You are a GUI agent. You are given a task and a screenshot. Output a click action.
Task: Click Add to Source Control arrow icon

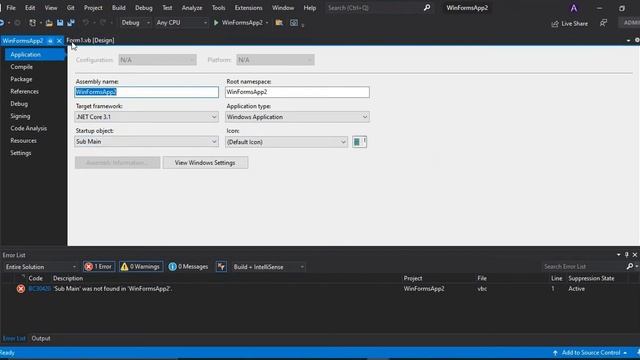[555, 353]
